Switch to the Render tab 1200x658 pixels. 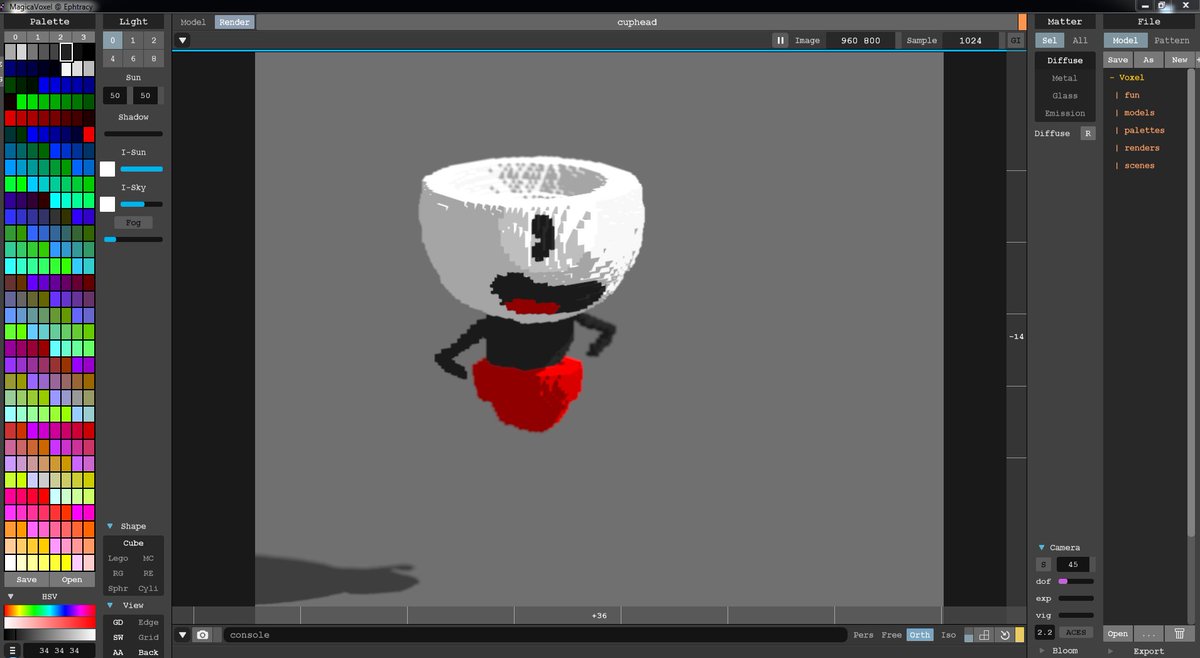tap(234, 22)
